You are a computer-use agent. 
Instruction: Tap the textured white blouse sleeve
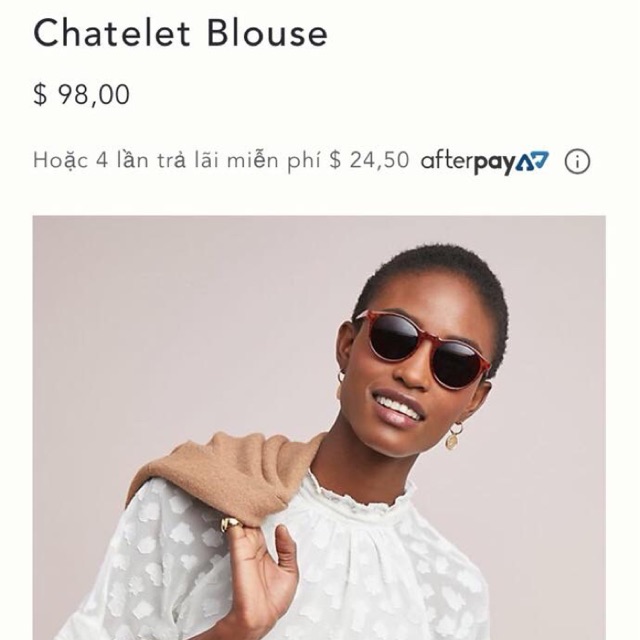[155, 571]
